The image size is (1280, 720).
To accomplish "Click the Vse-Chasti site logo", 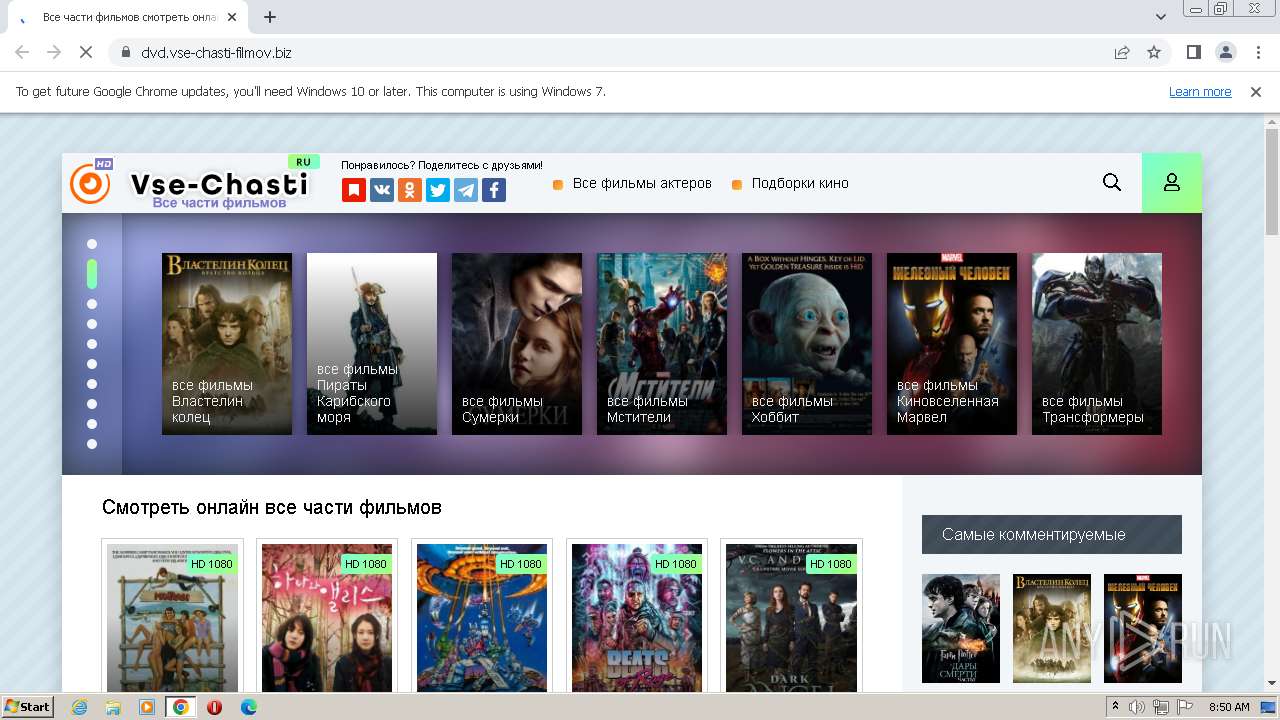I will (x=190, y=183).
